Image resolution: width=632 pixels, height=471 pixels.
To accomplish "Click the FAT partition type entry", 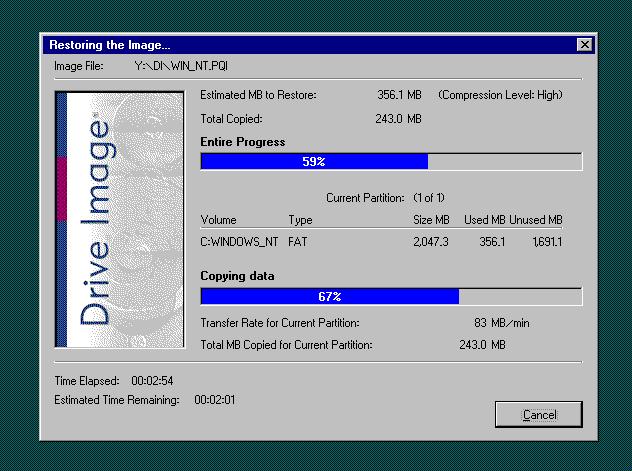I will (x=298, y=242).
